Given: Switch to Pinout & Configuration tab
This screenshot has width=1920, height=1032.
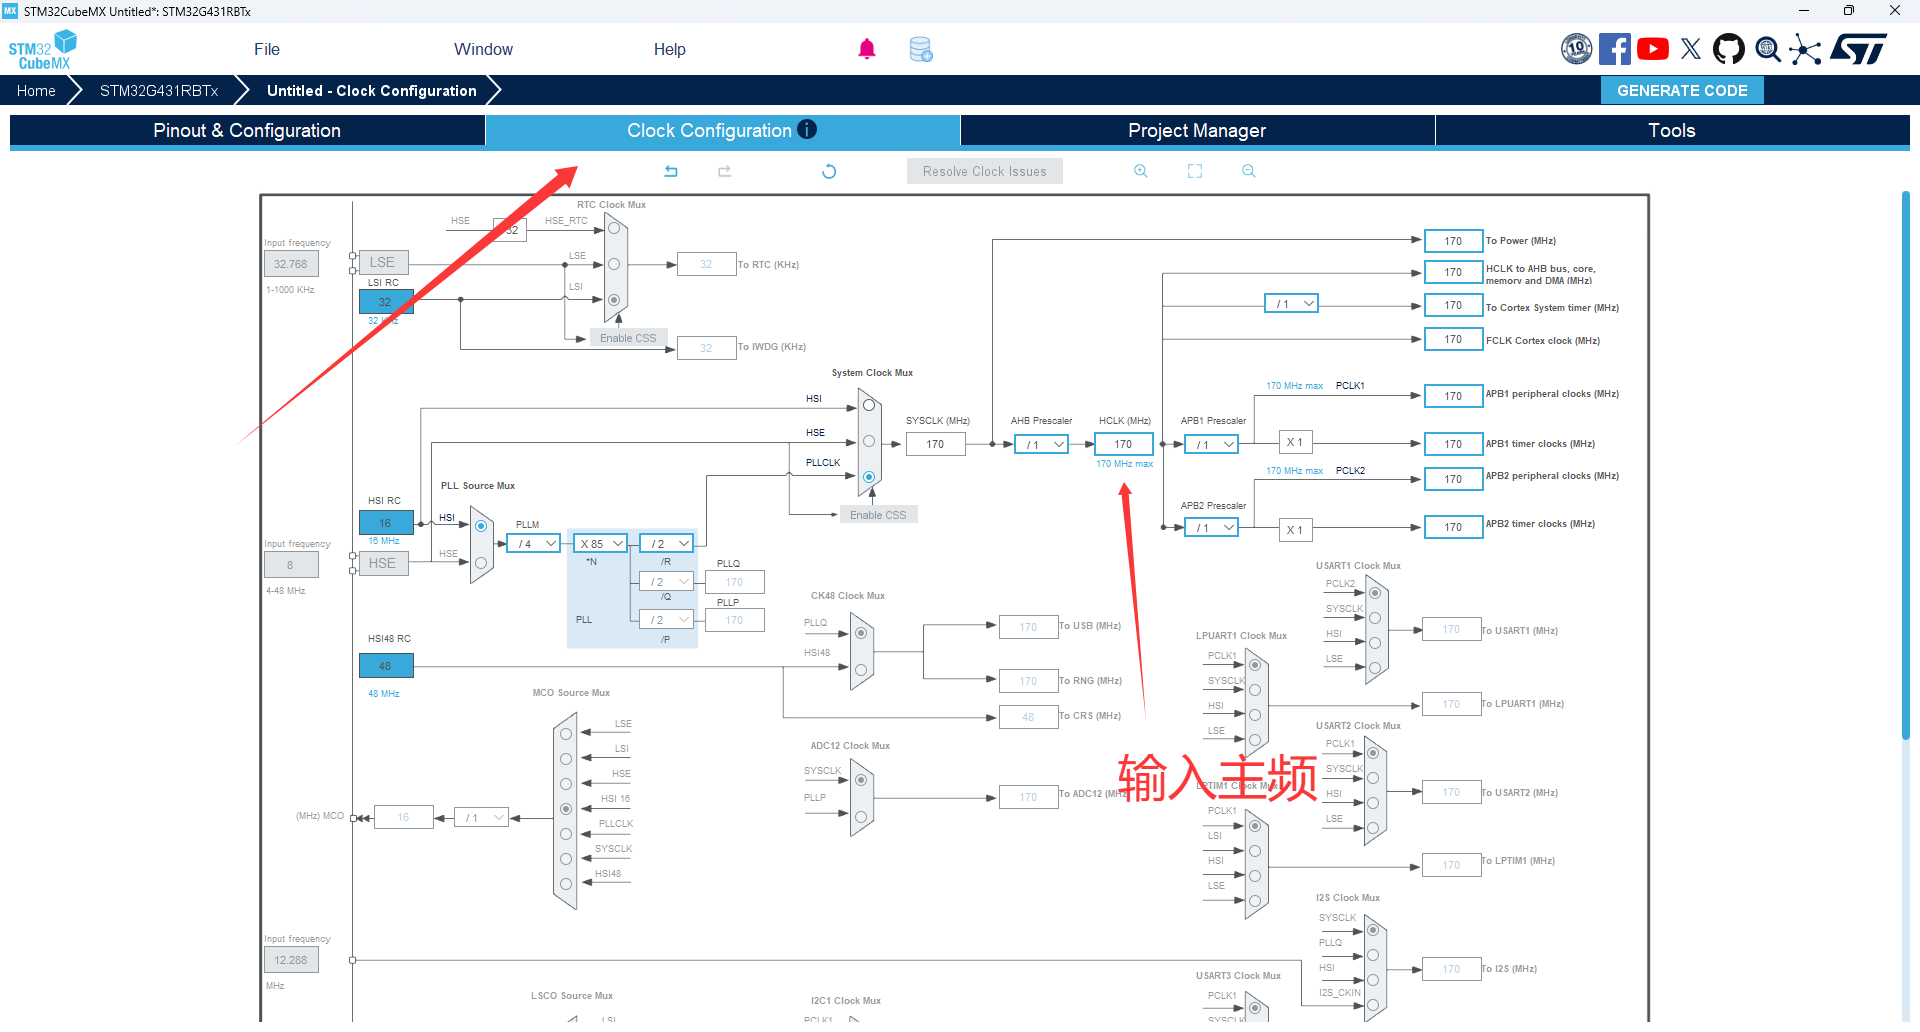Looking at the screenshot, I should [247, 130].
